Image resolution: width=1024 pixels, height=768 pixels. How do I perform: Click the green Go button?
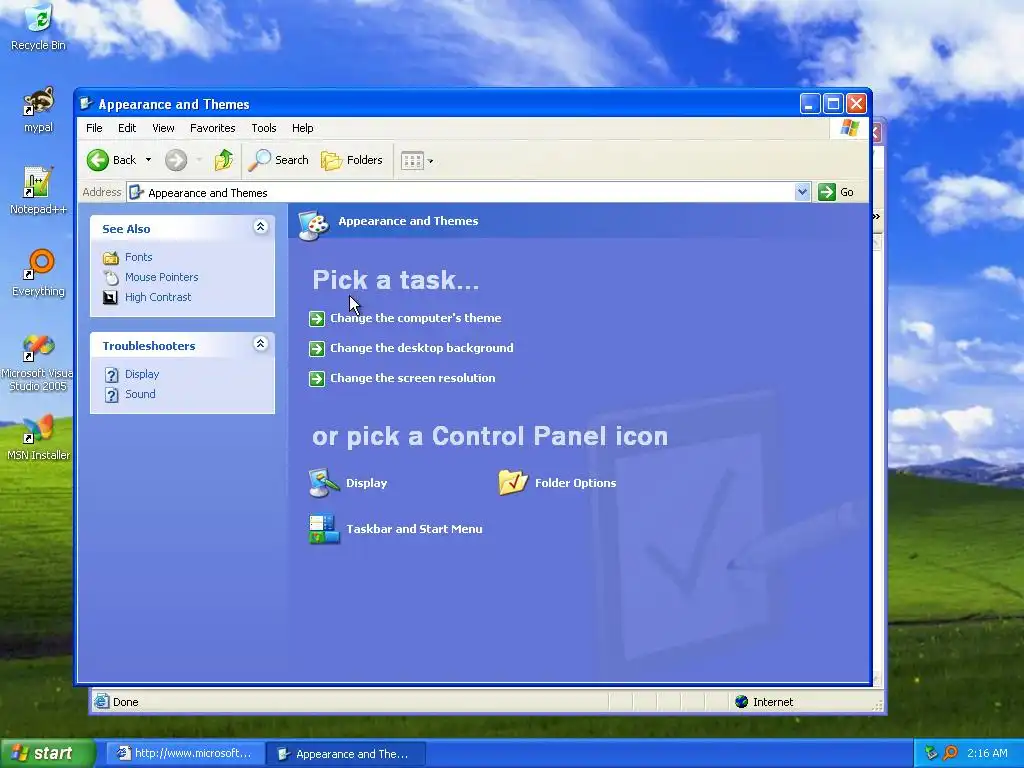point(837,192)
